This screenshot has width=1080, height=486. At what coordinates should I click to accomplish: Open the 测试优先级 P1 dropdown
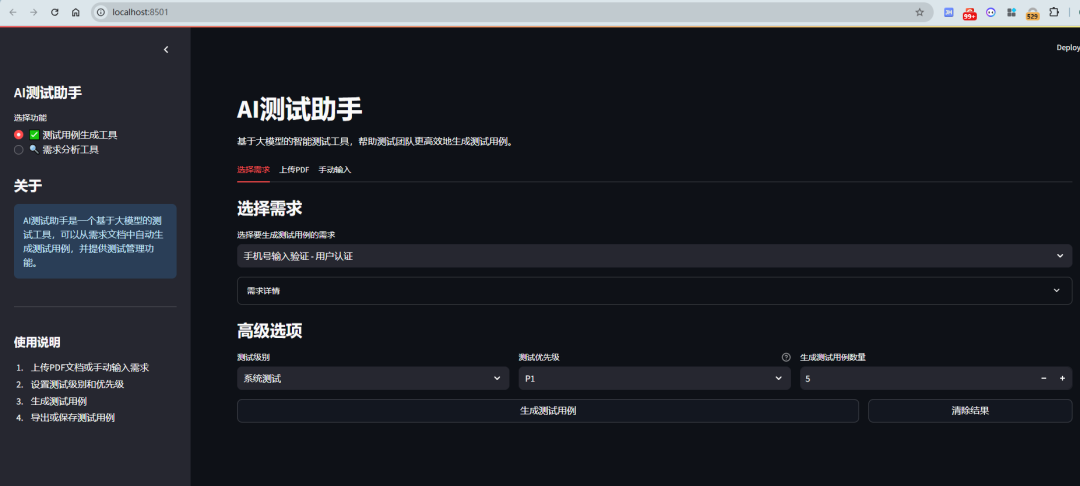tap(654, 378)
